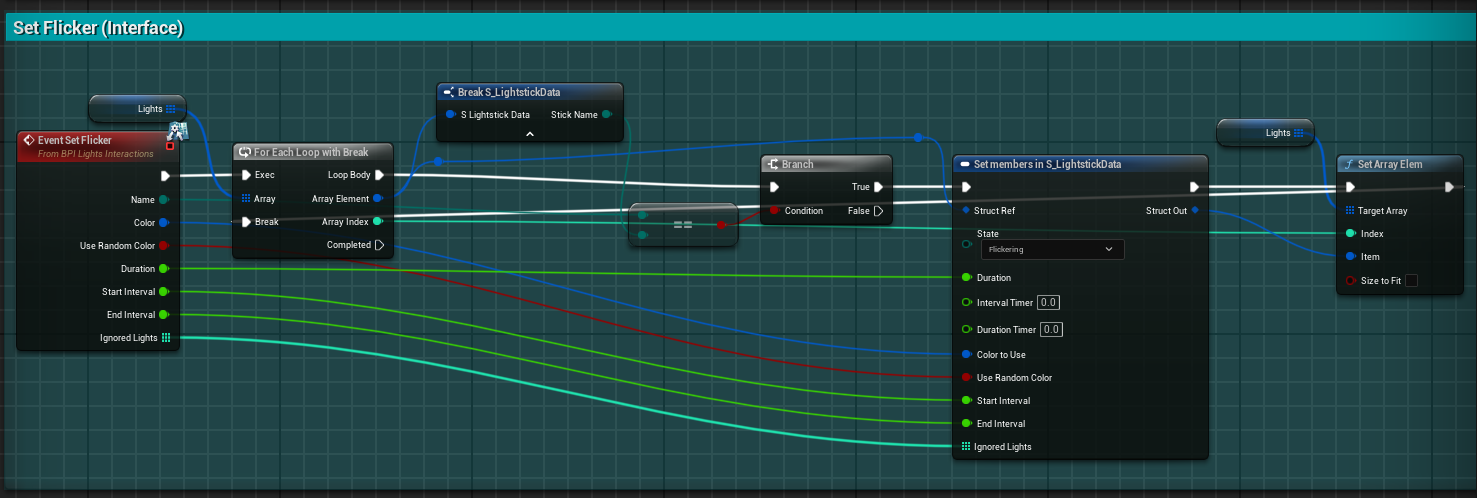Select the Set Flicker (Interface) comment title
1477x498 pixels.
(x=98, y=28)
